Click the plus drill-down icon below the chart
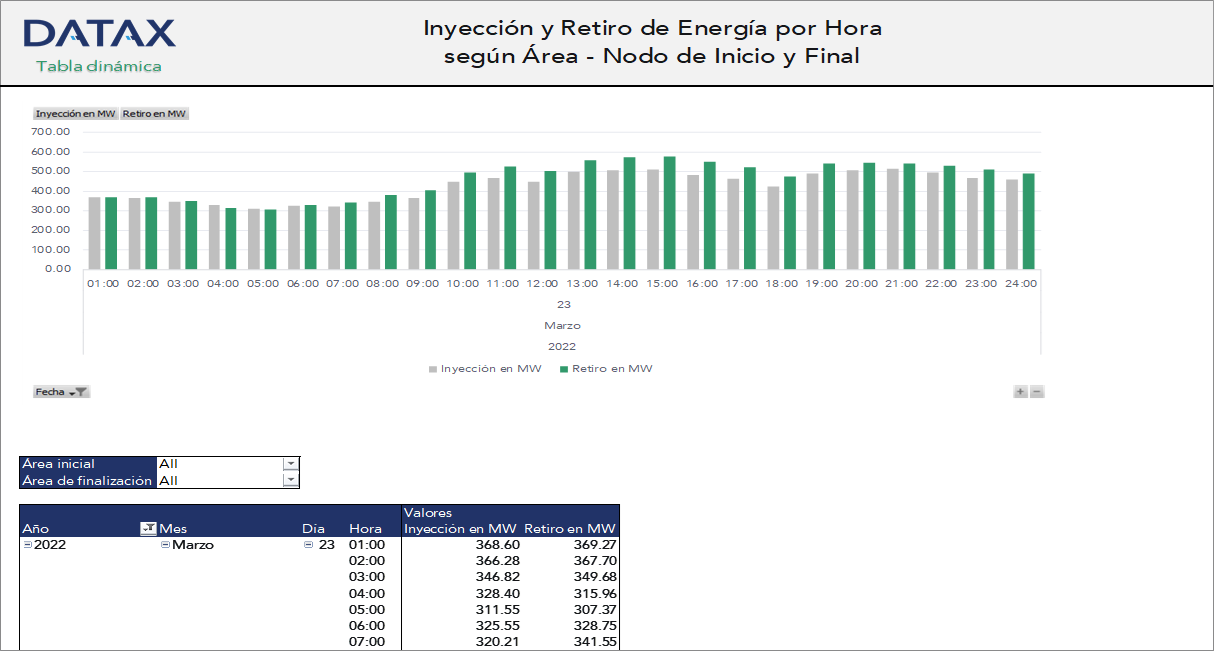Viewport: 1214px width, 651px height. coord(1021,391)
